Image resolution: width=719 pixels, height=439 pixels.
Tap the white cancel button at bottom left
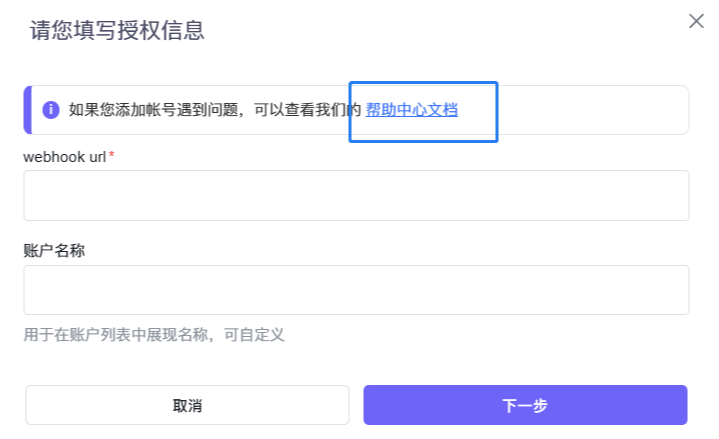(187, 405)
